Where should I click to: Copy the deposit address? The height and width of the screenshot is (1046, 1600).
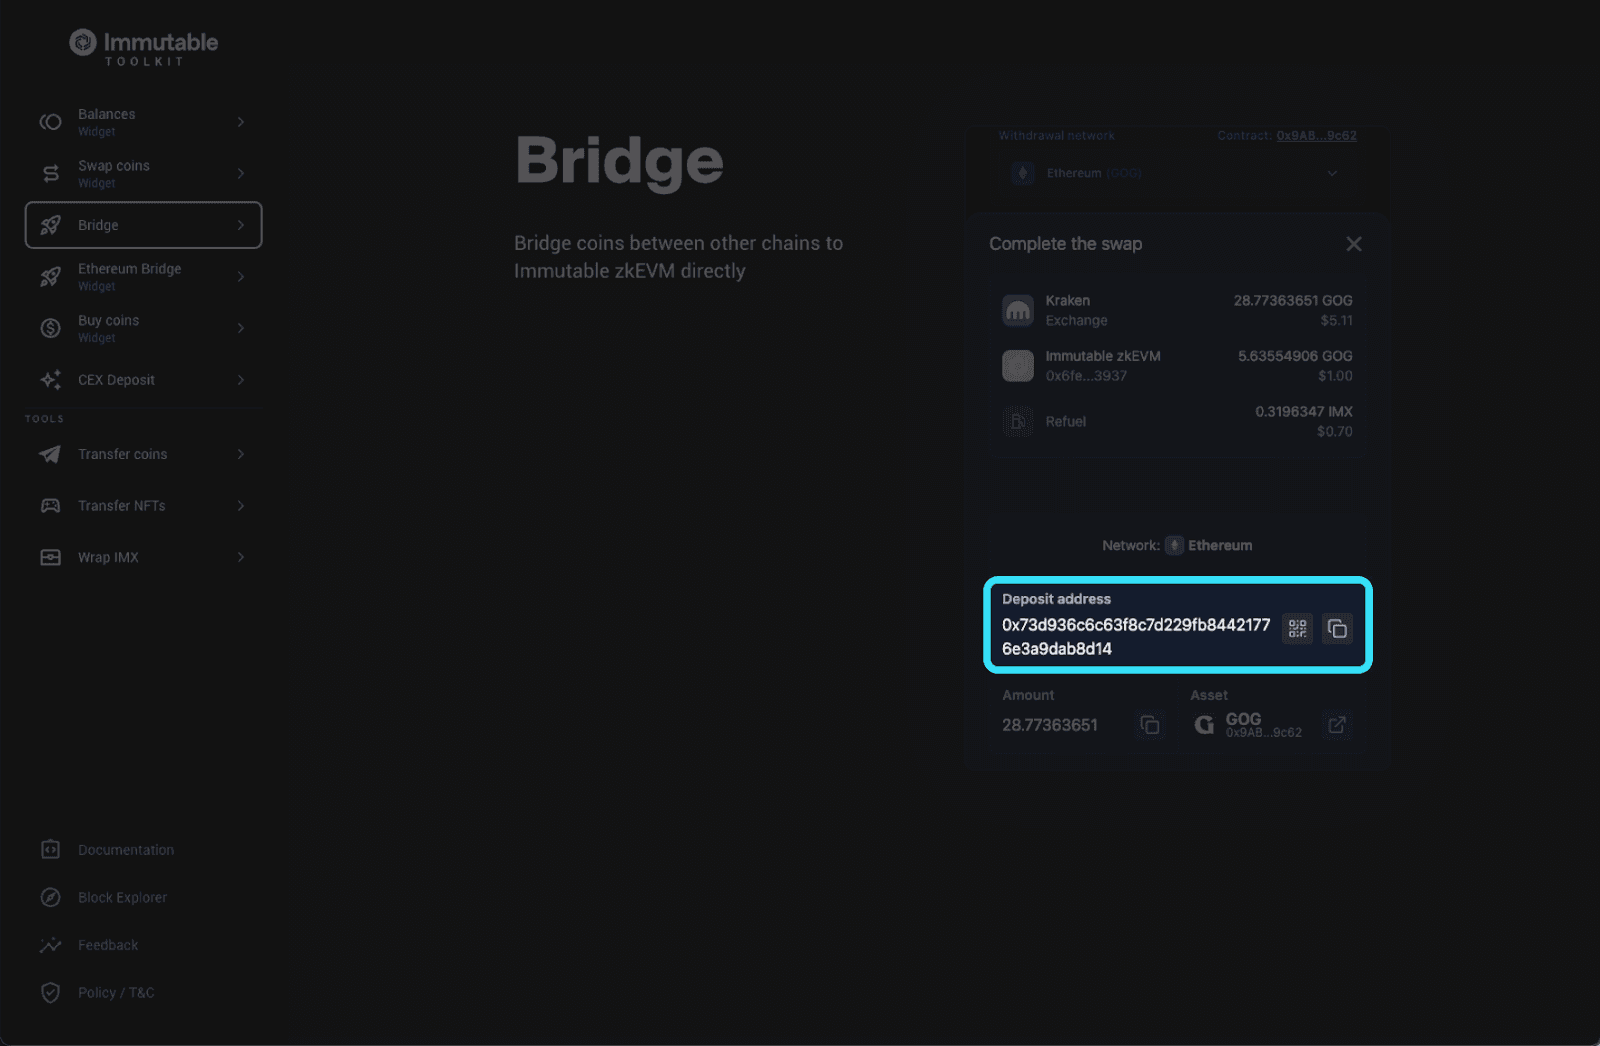[x=1337, y=628]
